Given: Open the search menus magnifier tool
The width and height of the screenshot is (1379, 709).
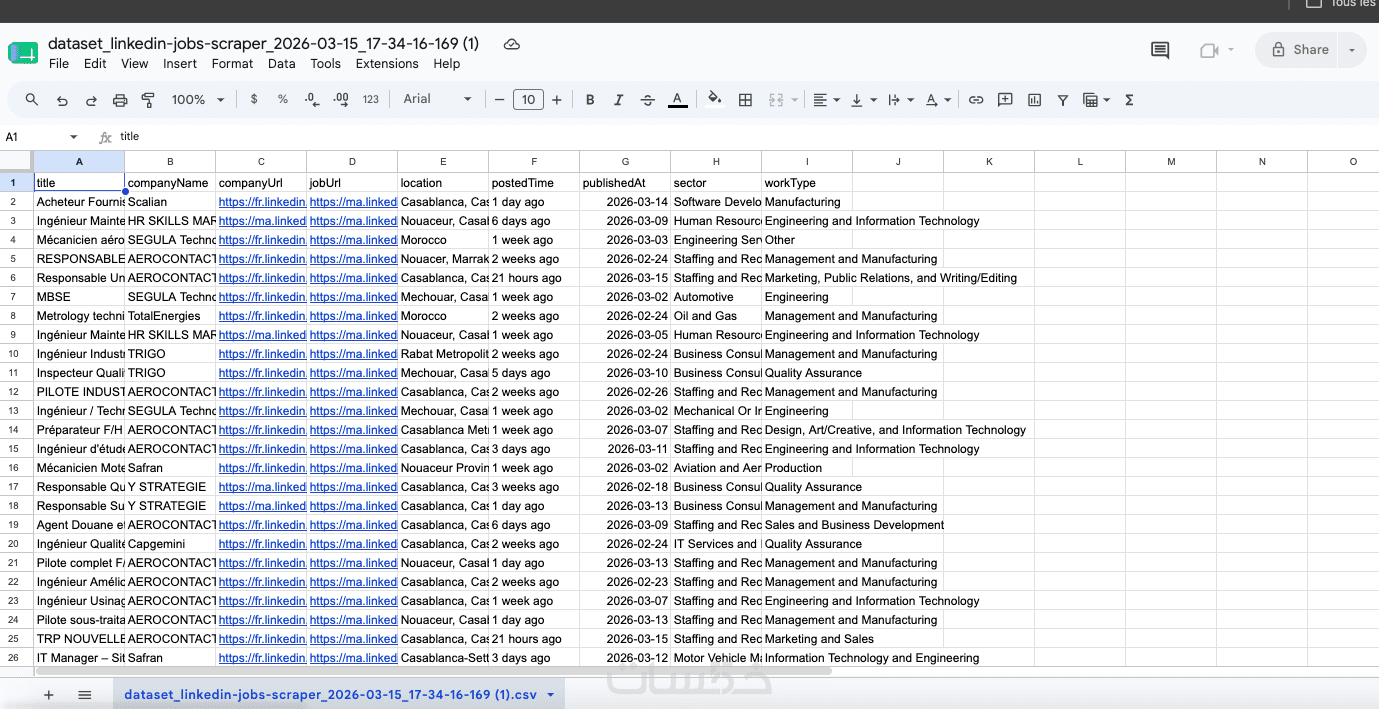Looking at the screenshot, I should click(x=32, y=100).
